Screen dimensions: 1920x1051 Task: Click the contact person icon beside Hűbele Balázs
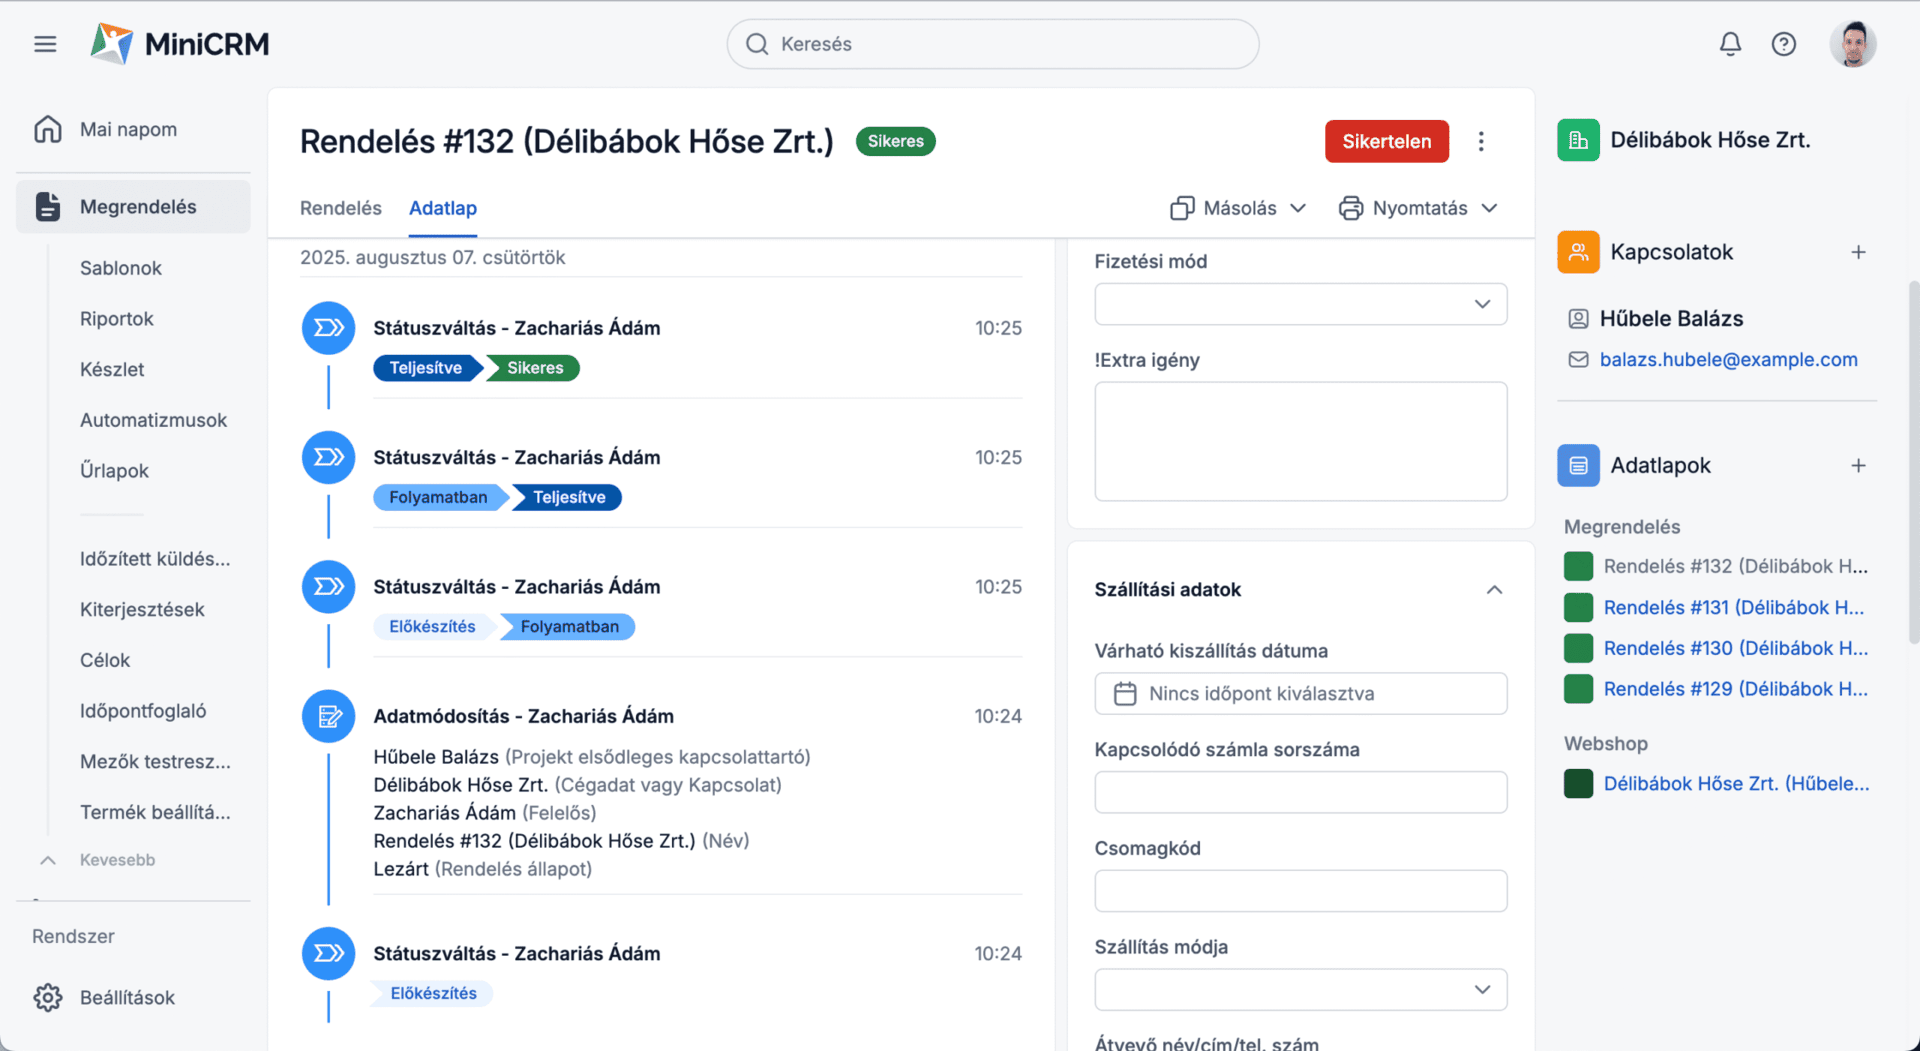(1578, 319)
